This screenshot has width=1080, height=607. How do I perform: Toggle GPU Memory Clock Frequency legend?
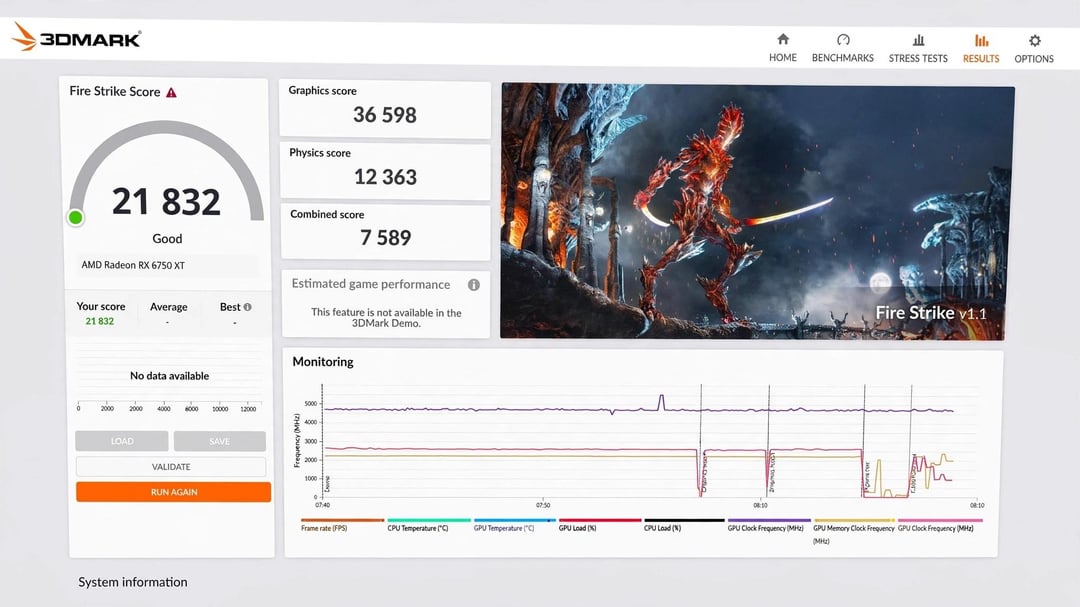(854, 521)
